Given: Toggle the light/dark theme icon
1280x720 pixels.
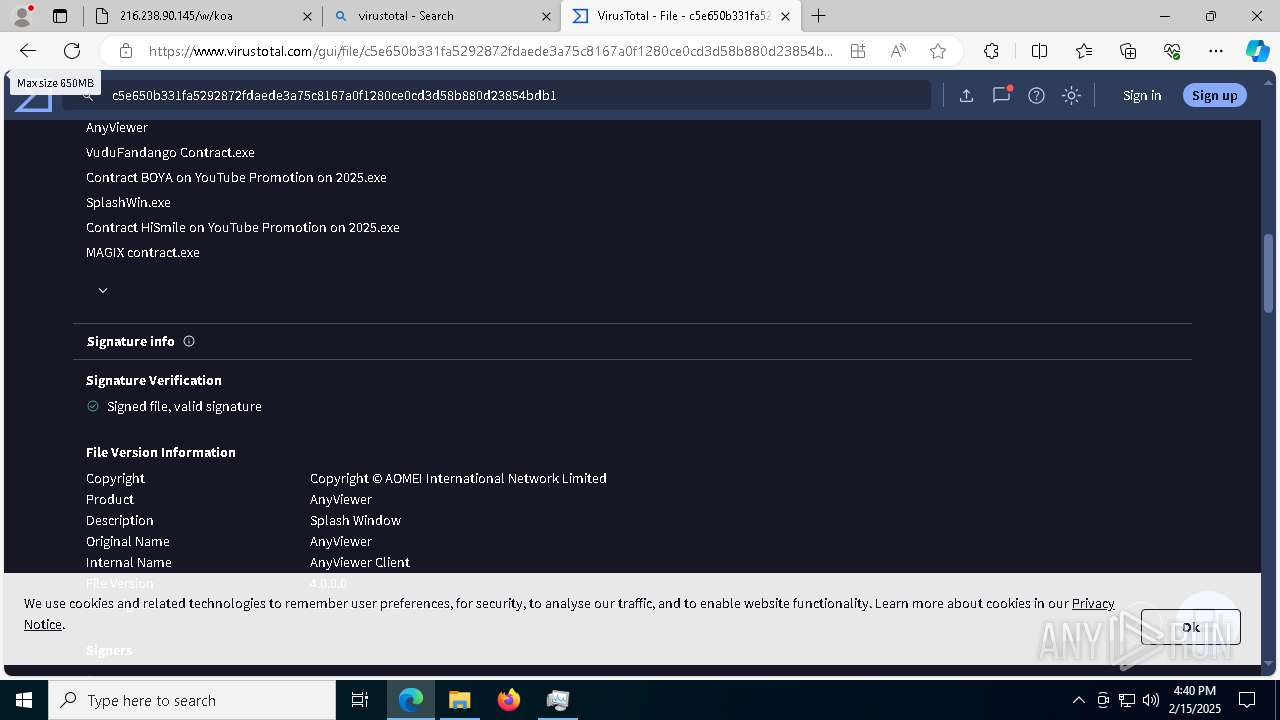Looking at the screenshot, I should click(1071, 95).
